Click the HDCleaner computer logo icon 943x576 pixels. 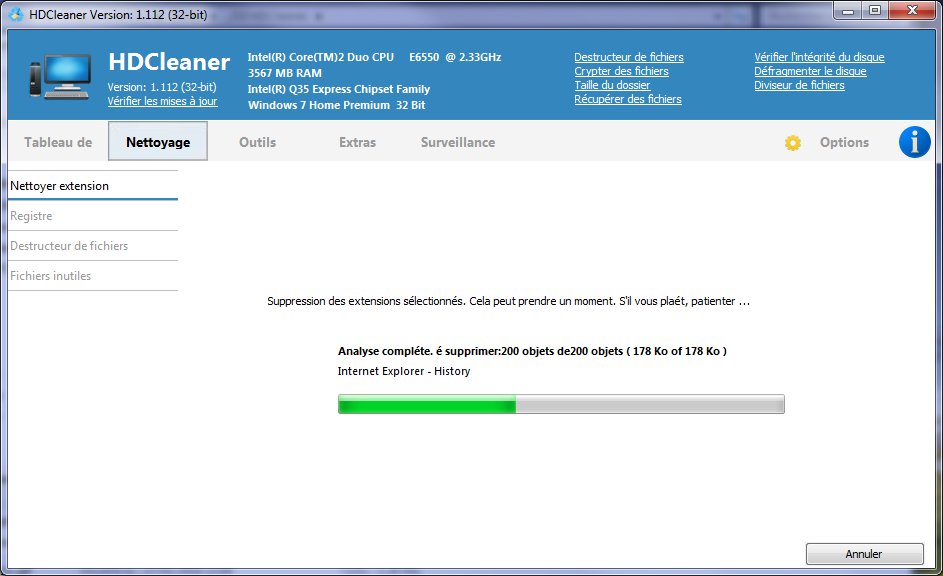pos(60,76)
